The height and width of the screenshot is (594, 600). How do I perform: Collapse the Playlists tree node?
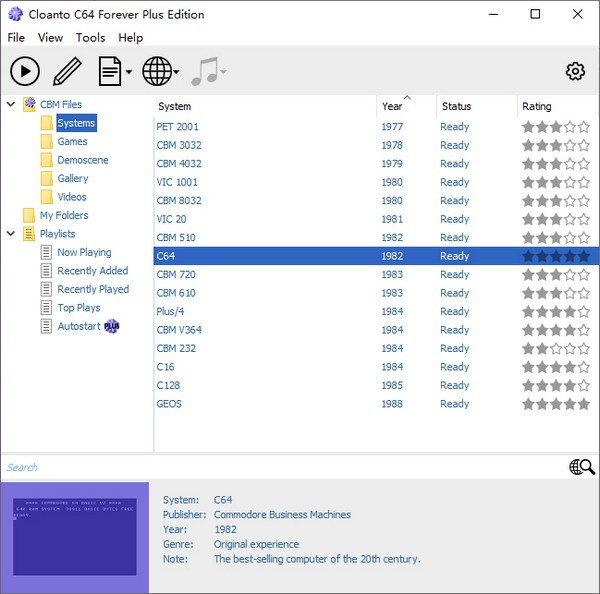[x=10, y=234]
